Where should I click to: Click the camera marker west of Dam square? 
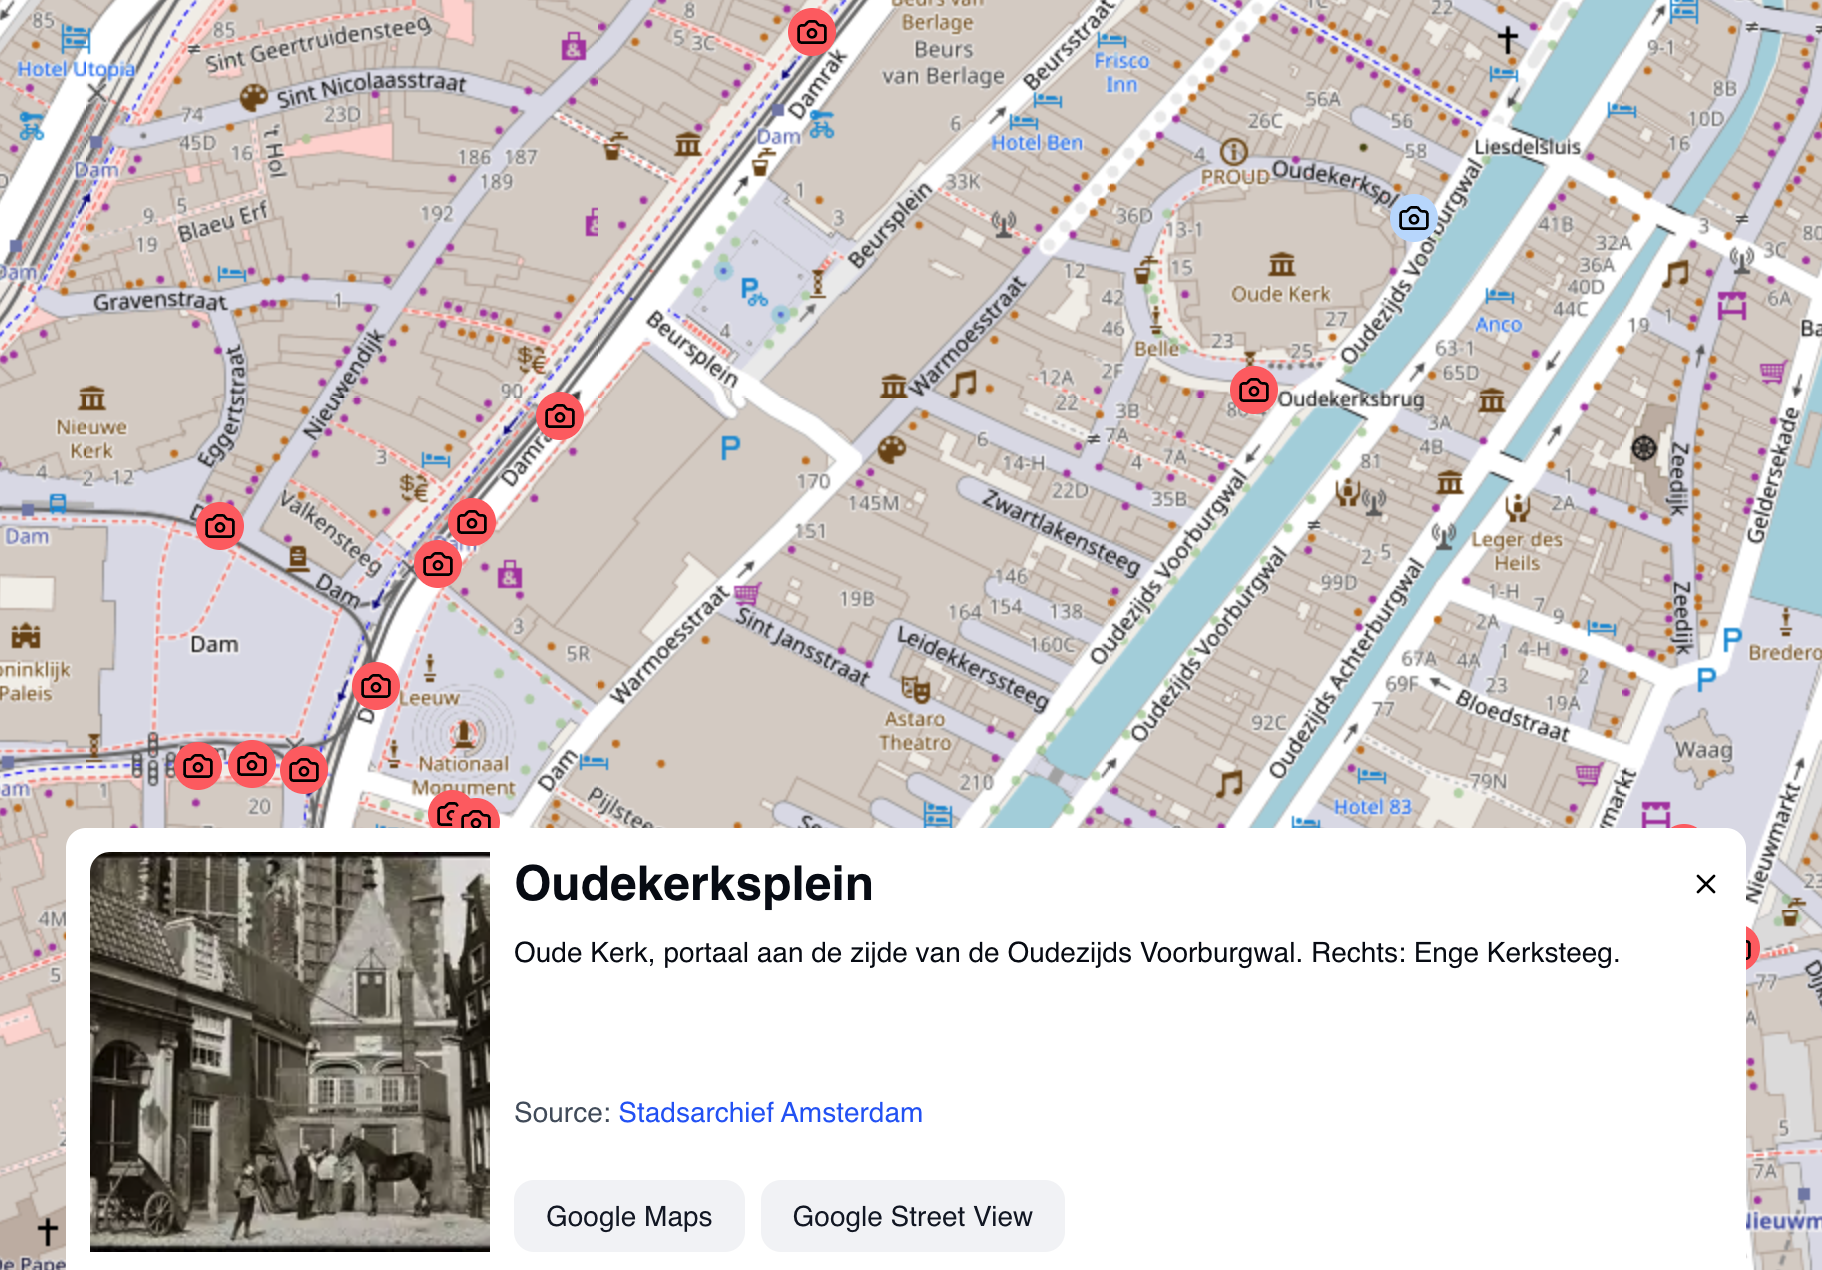(x=220, y=526)
